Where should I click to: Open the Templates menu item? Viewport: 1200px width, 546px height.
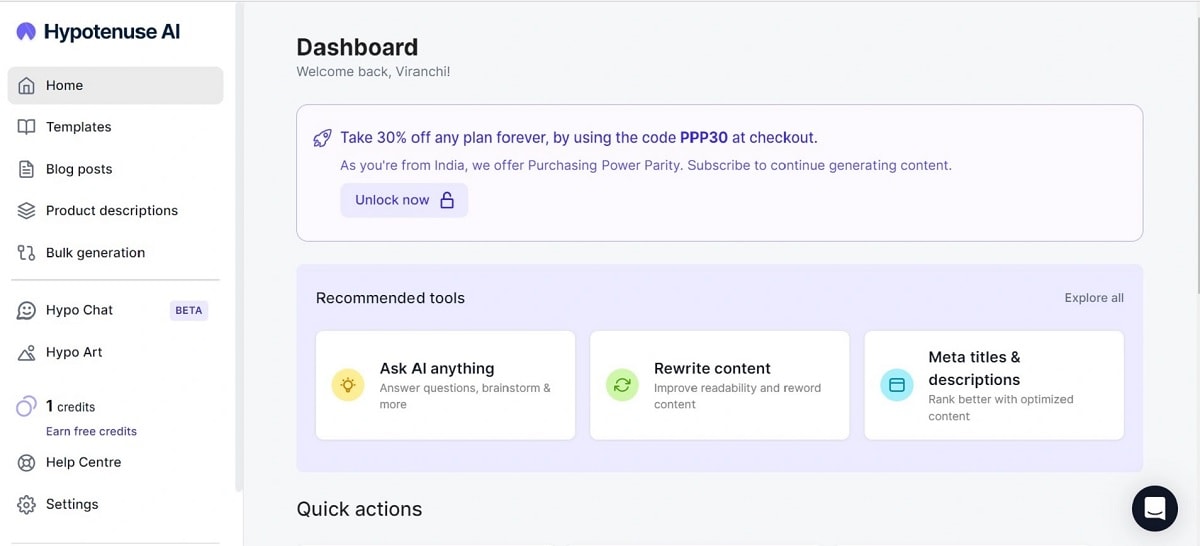[78, 127]
